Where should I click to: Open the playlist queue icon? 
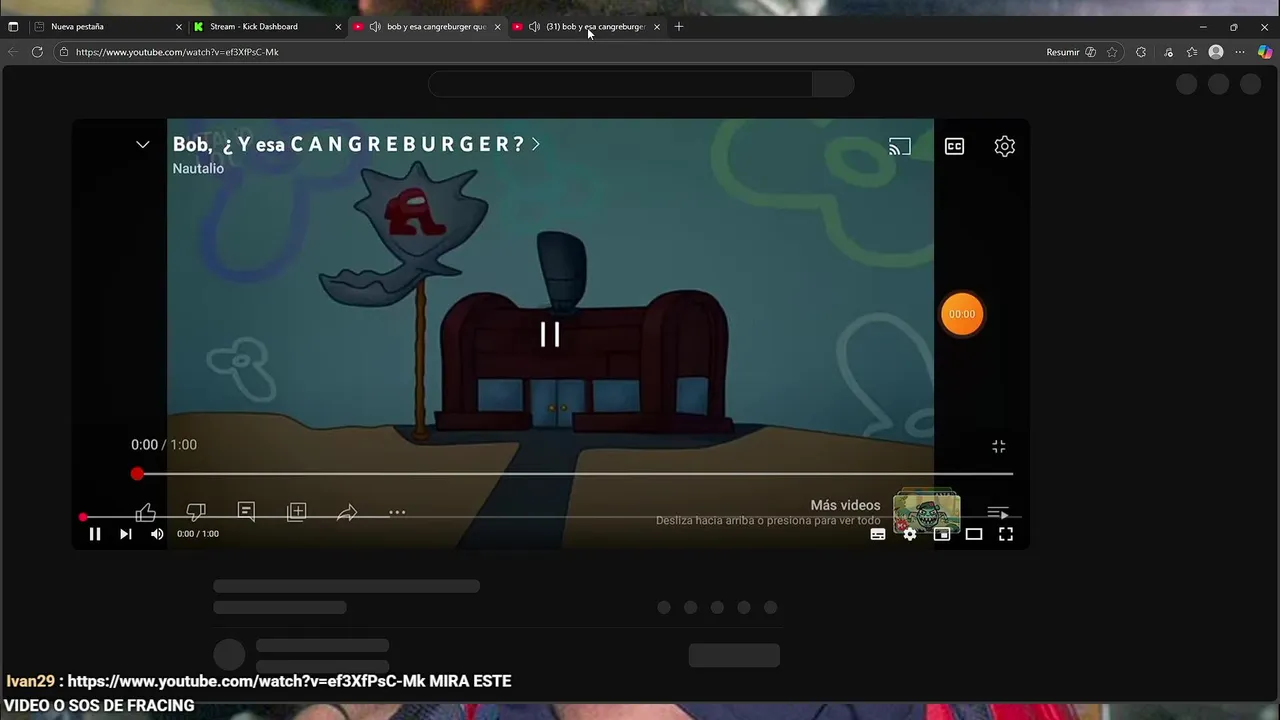[997, 513]
